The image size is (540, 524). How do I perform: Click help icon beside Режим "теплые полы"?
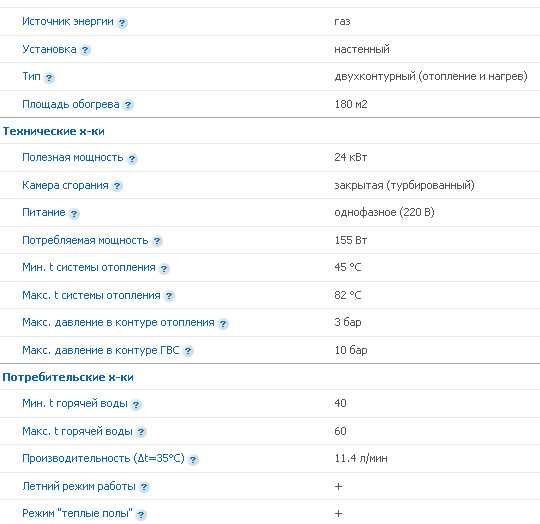(x=141, y=514)
